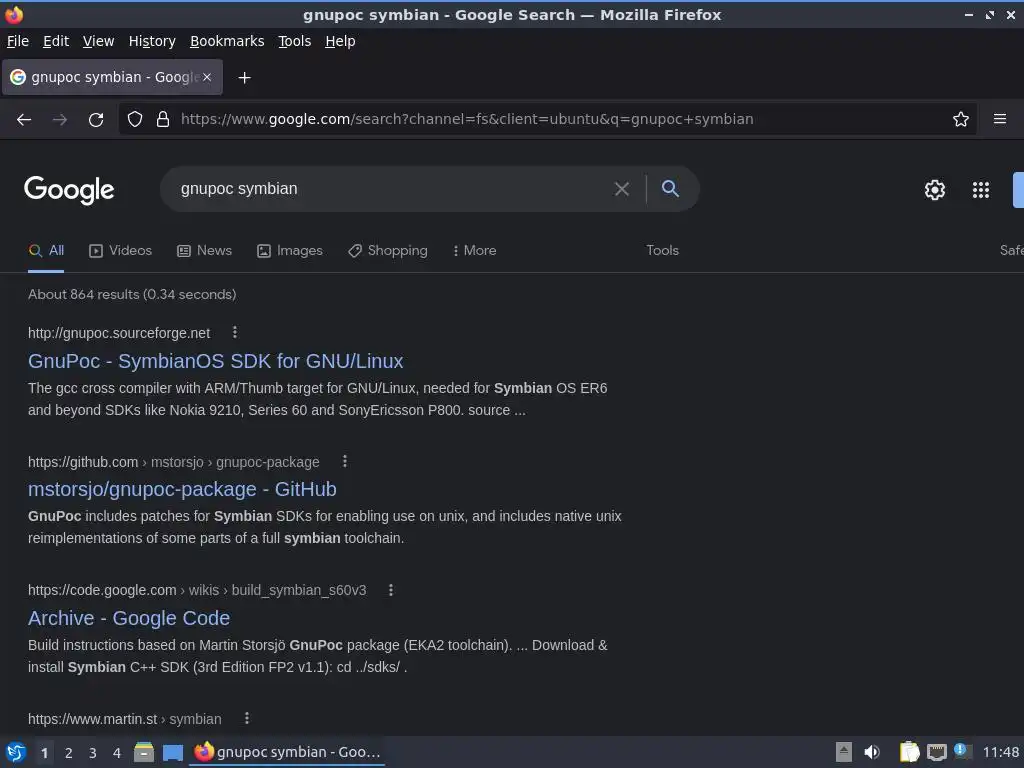The height and width of the screenshot is (768, 1024).
Task: Open mstorsjo/gnupoc-package - GitHub link
Action: coord(182,489)
